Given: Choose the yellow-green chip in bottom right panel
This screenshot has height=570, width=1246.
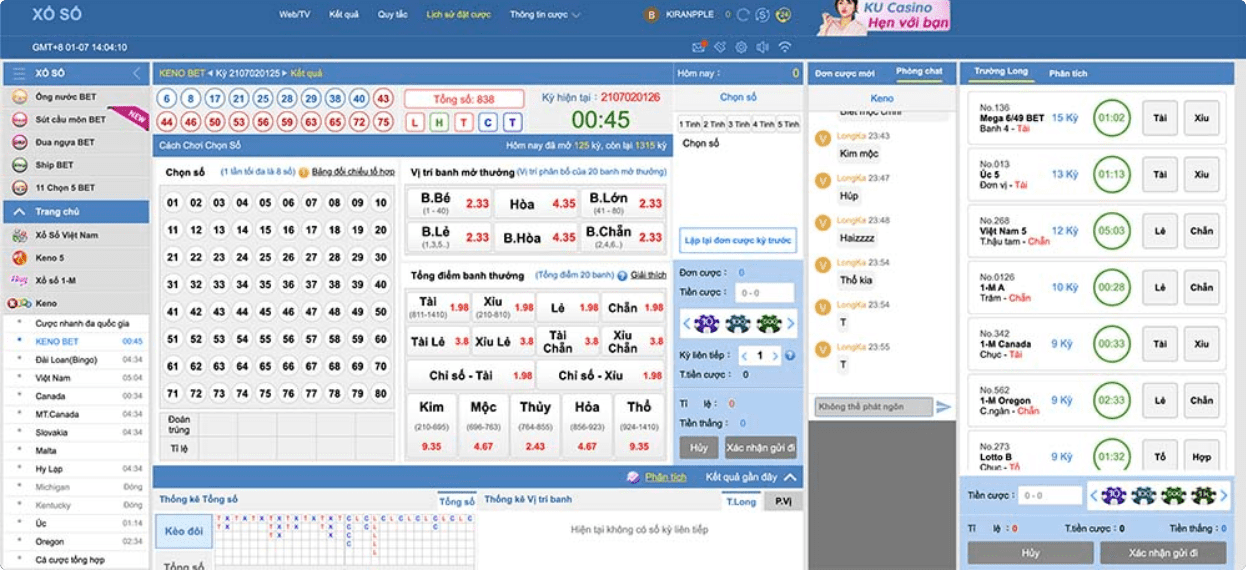Looking at the screenshot, I should coord(1204,495).
